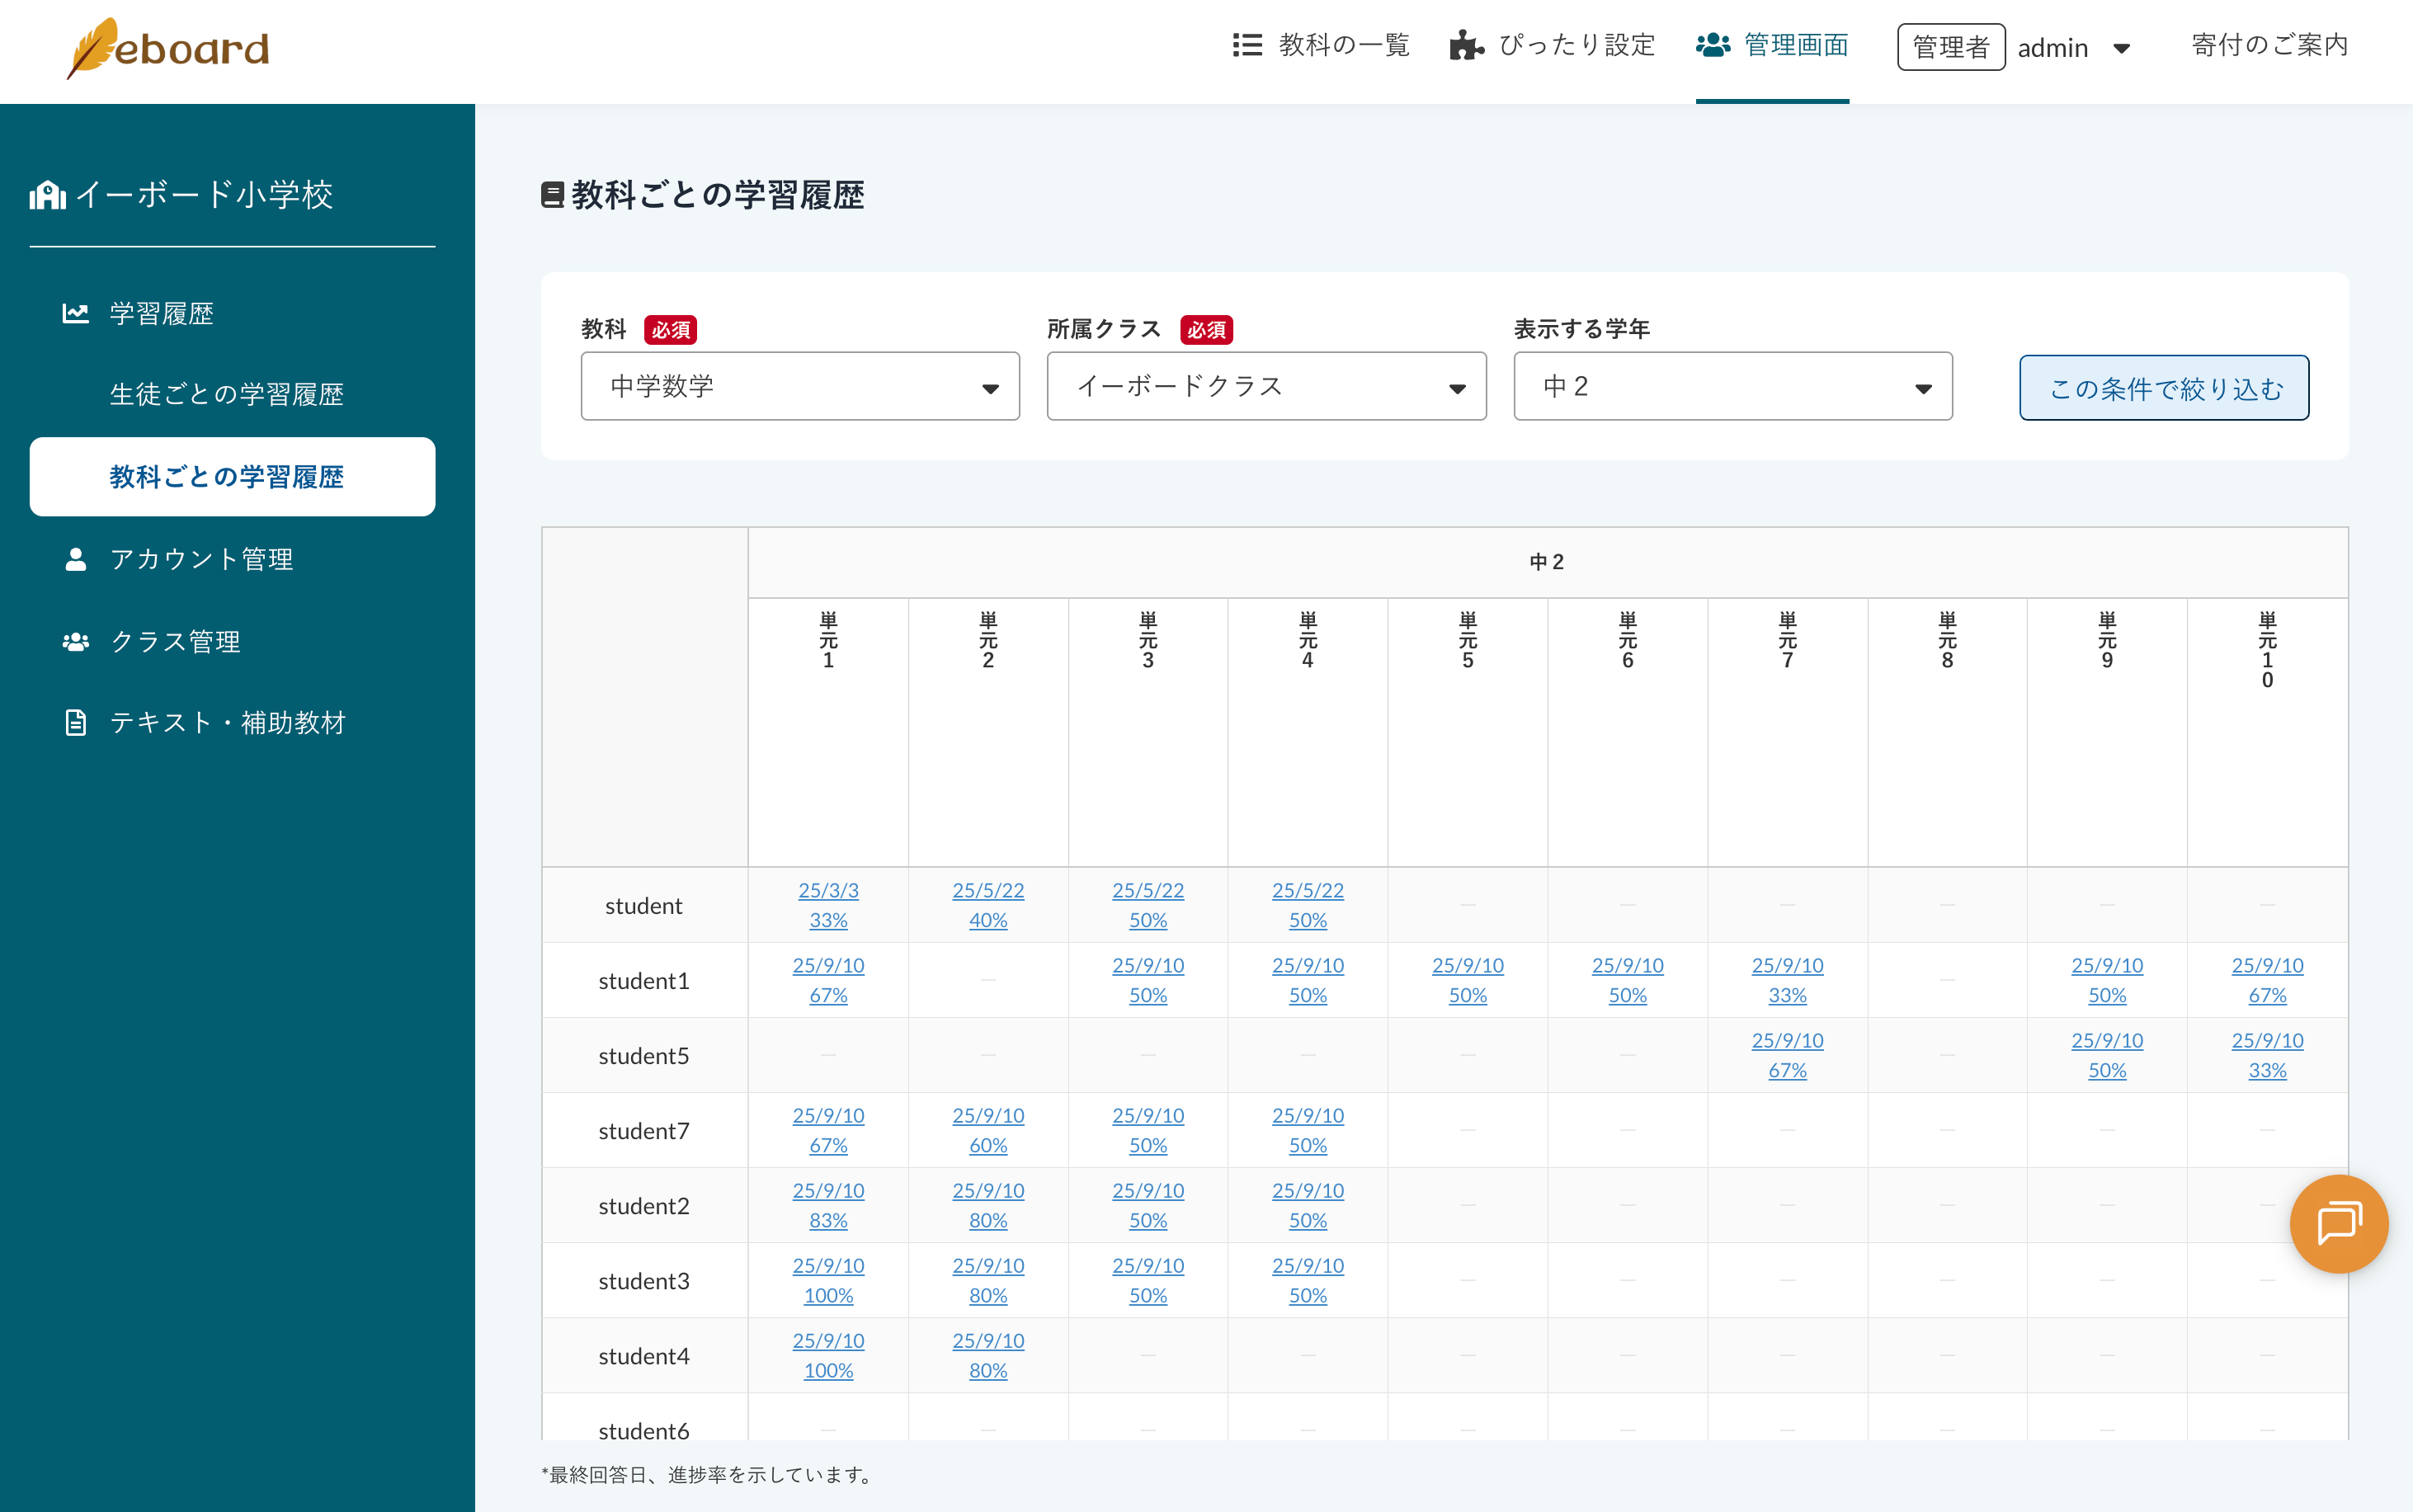Click the book icon next to 教科ごとの学習履歴 heading
Viewport: 2413px width, 1512px height.
pos(552,195)
